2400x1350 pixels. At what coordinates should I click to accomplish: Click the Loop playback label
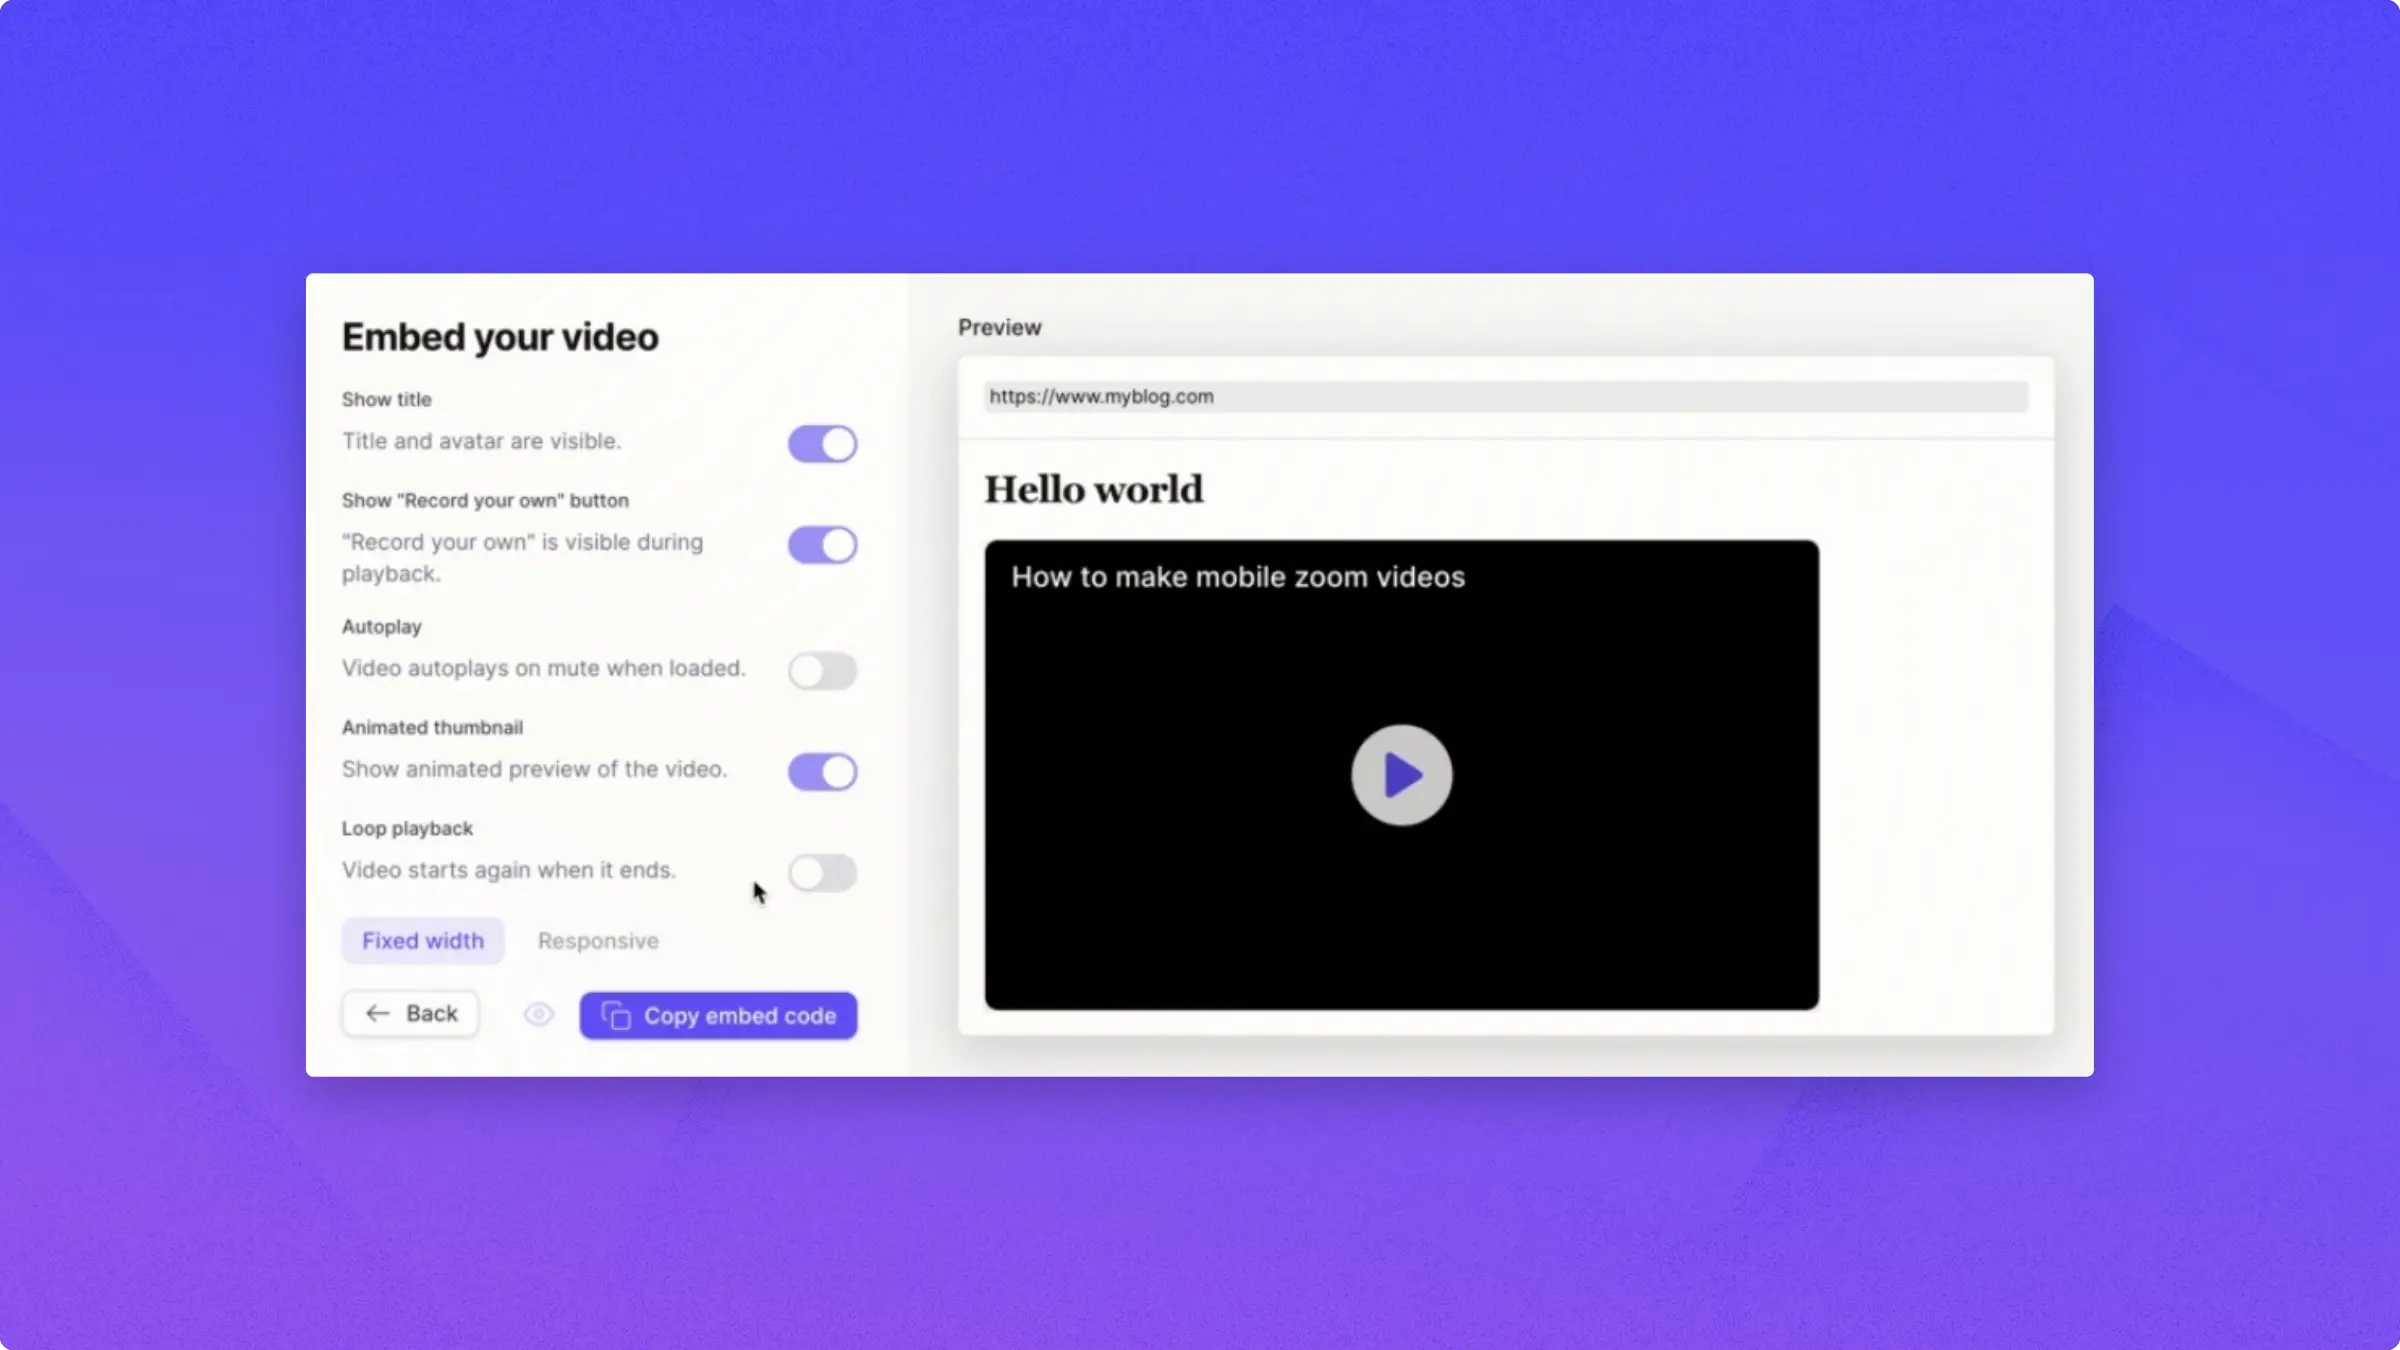click(x=407, y=828)
